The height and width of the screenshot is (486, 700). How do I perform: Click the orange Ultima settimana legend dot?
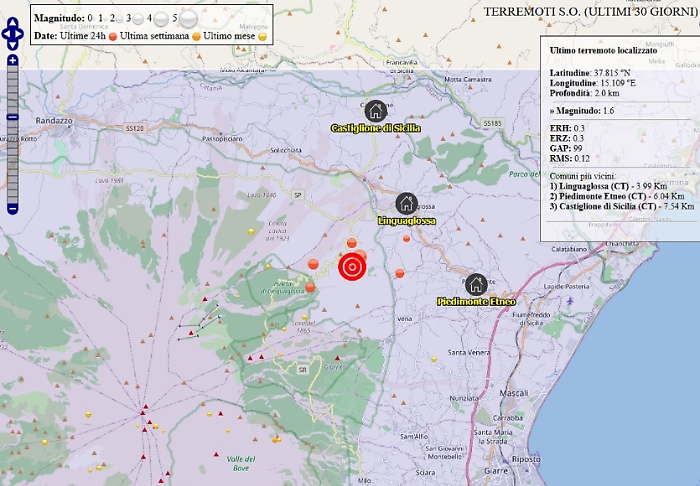coord(195,35)
